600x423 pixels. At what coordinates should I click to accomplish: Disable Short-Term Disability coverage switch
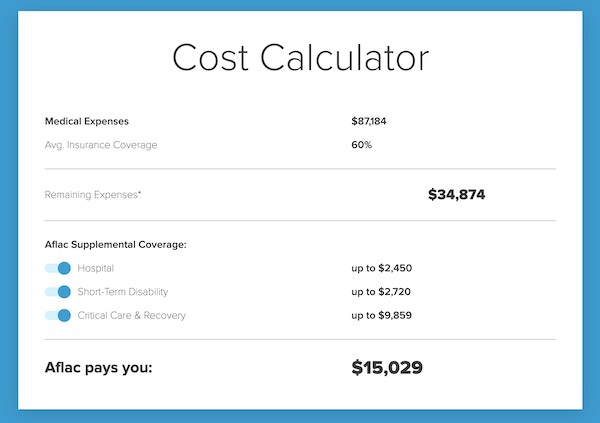(58, 292)
